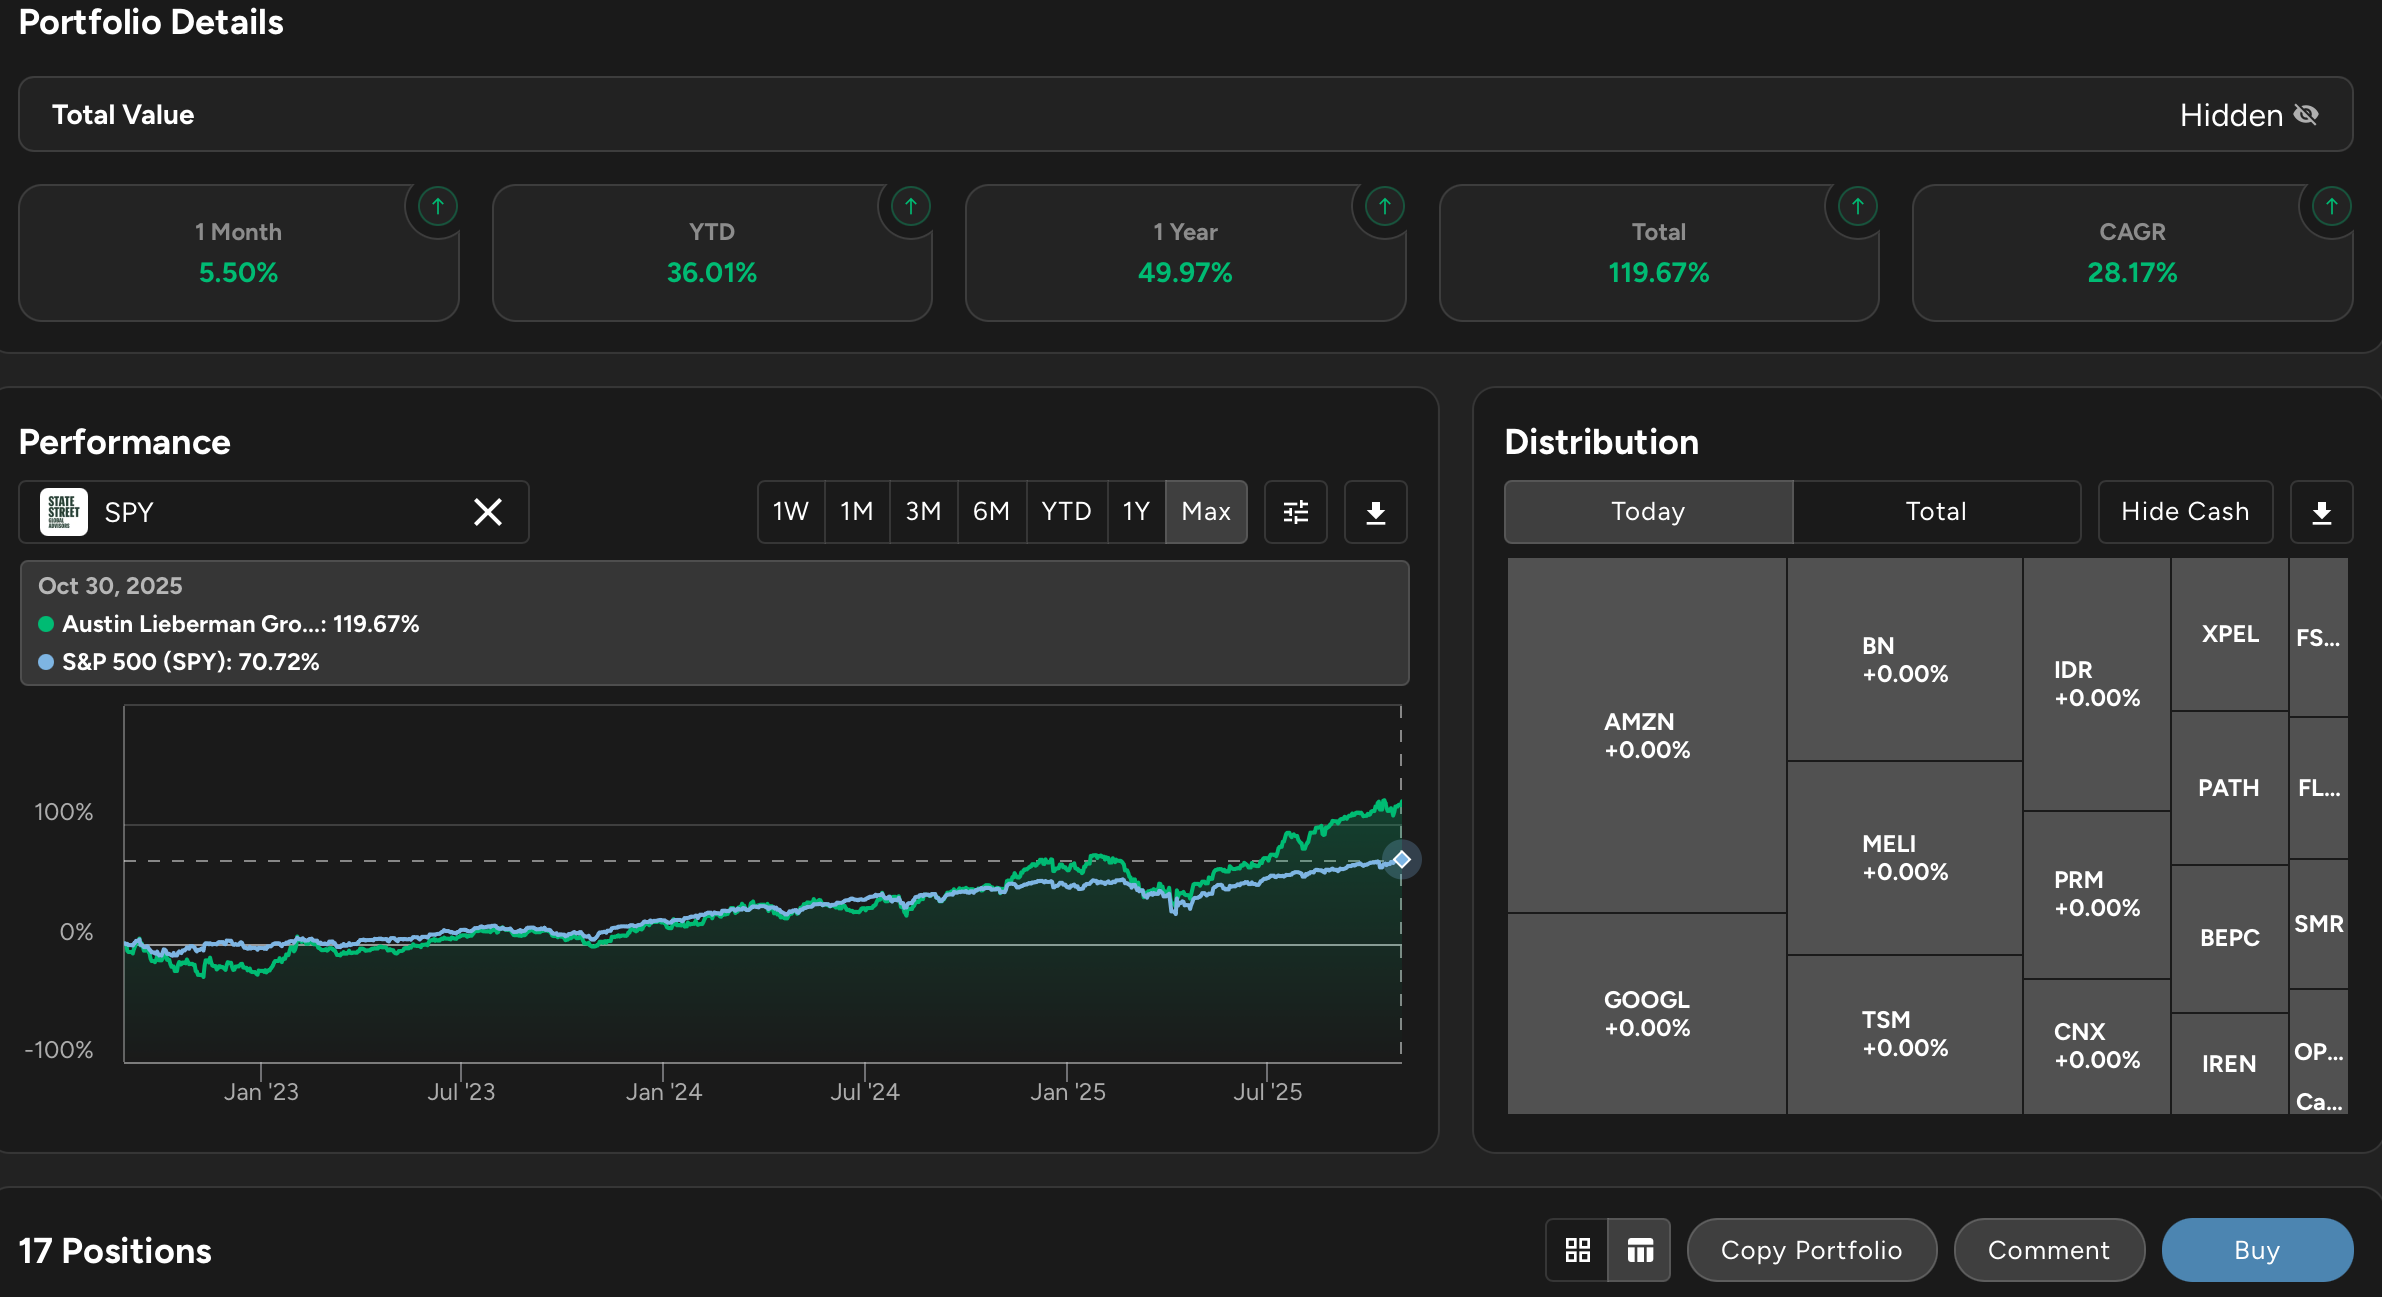Toggle the hidden total value eye icon

(2306, 115)
